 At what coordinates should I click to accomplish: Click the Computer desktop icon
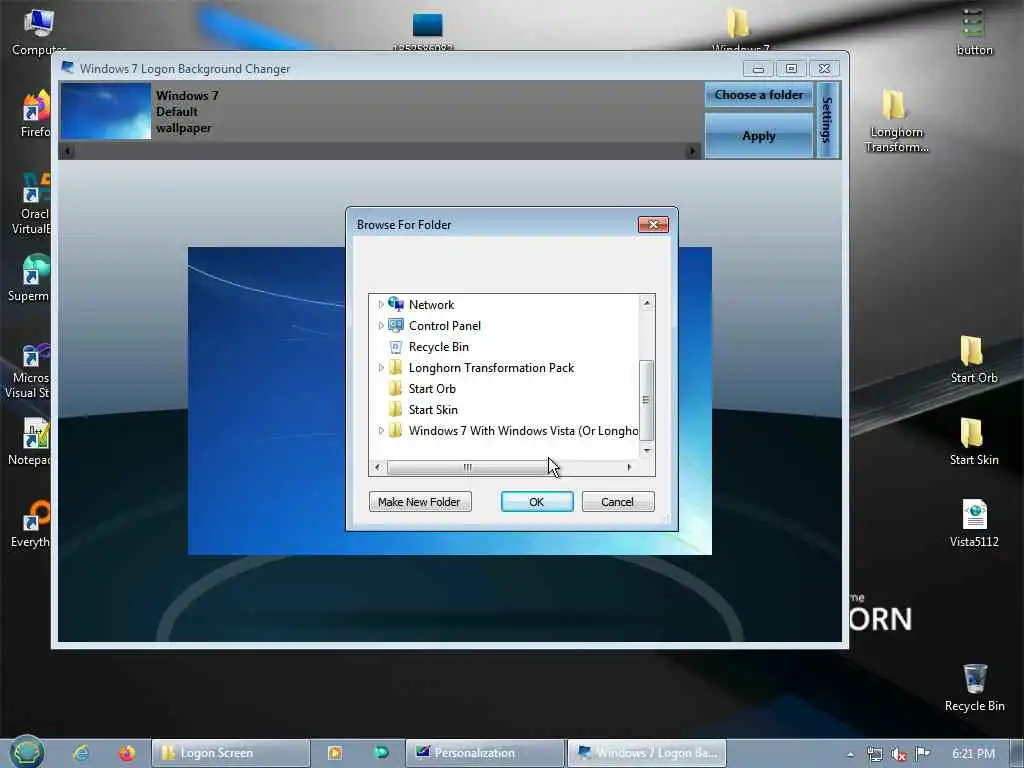coord(38,31)
